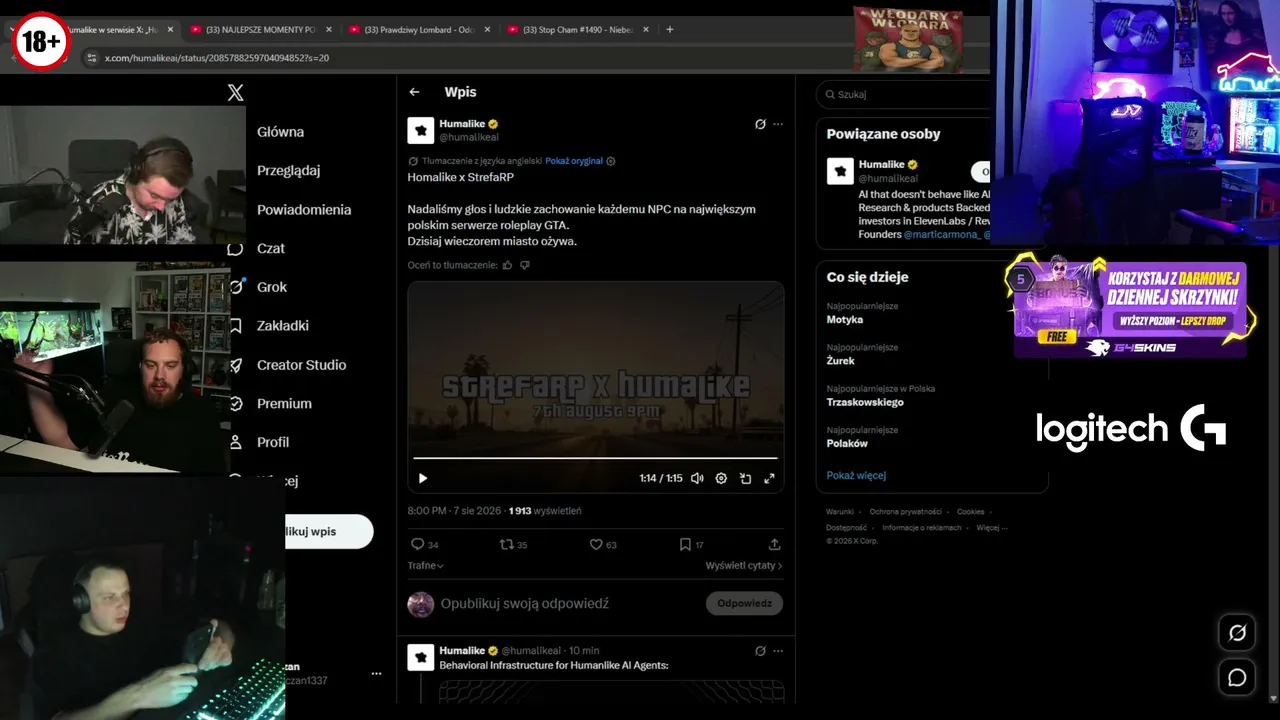Click the floating Grok button at bottom right
The image size is (1280, 720).
(1237, 633)
